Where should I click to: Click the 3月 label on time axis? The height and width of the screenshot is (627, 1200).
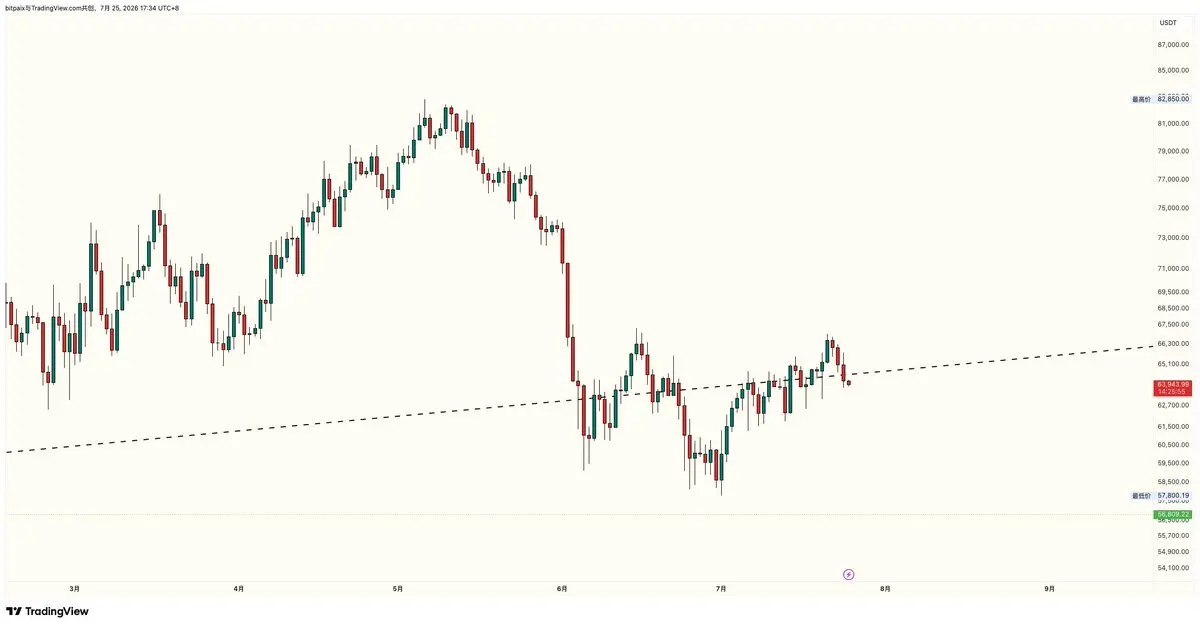75,589
